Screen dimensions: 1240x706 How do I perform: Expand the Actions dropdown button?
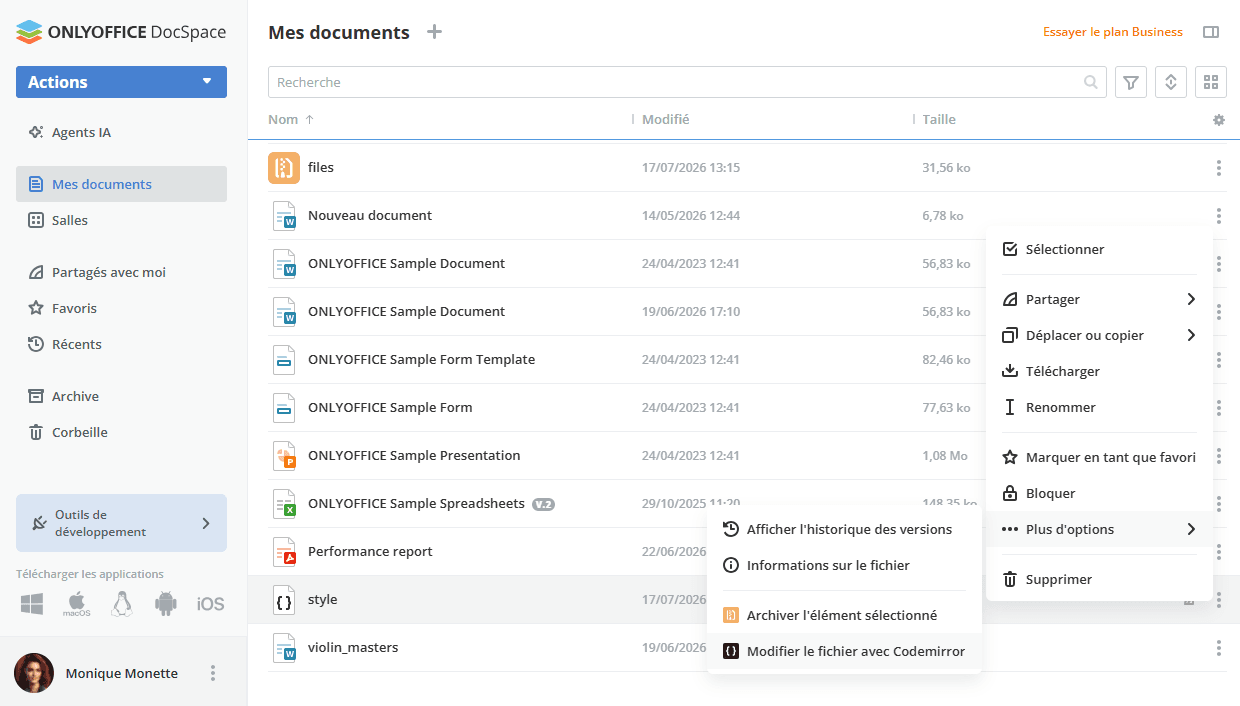[x=121, y=82]
